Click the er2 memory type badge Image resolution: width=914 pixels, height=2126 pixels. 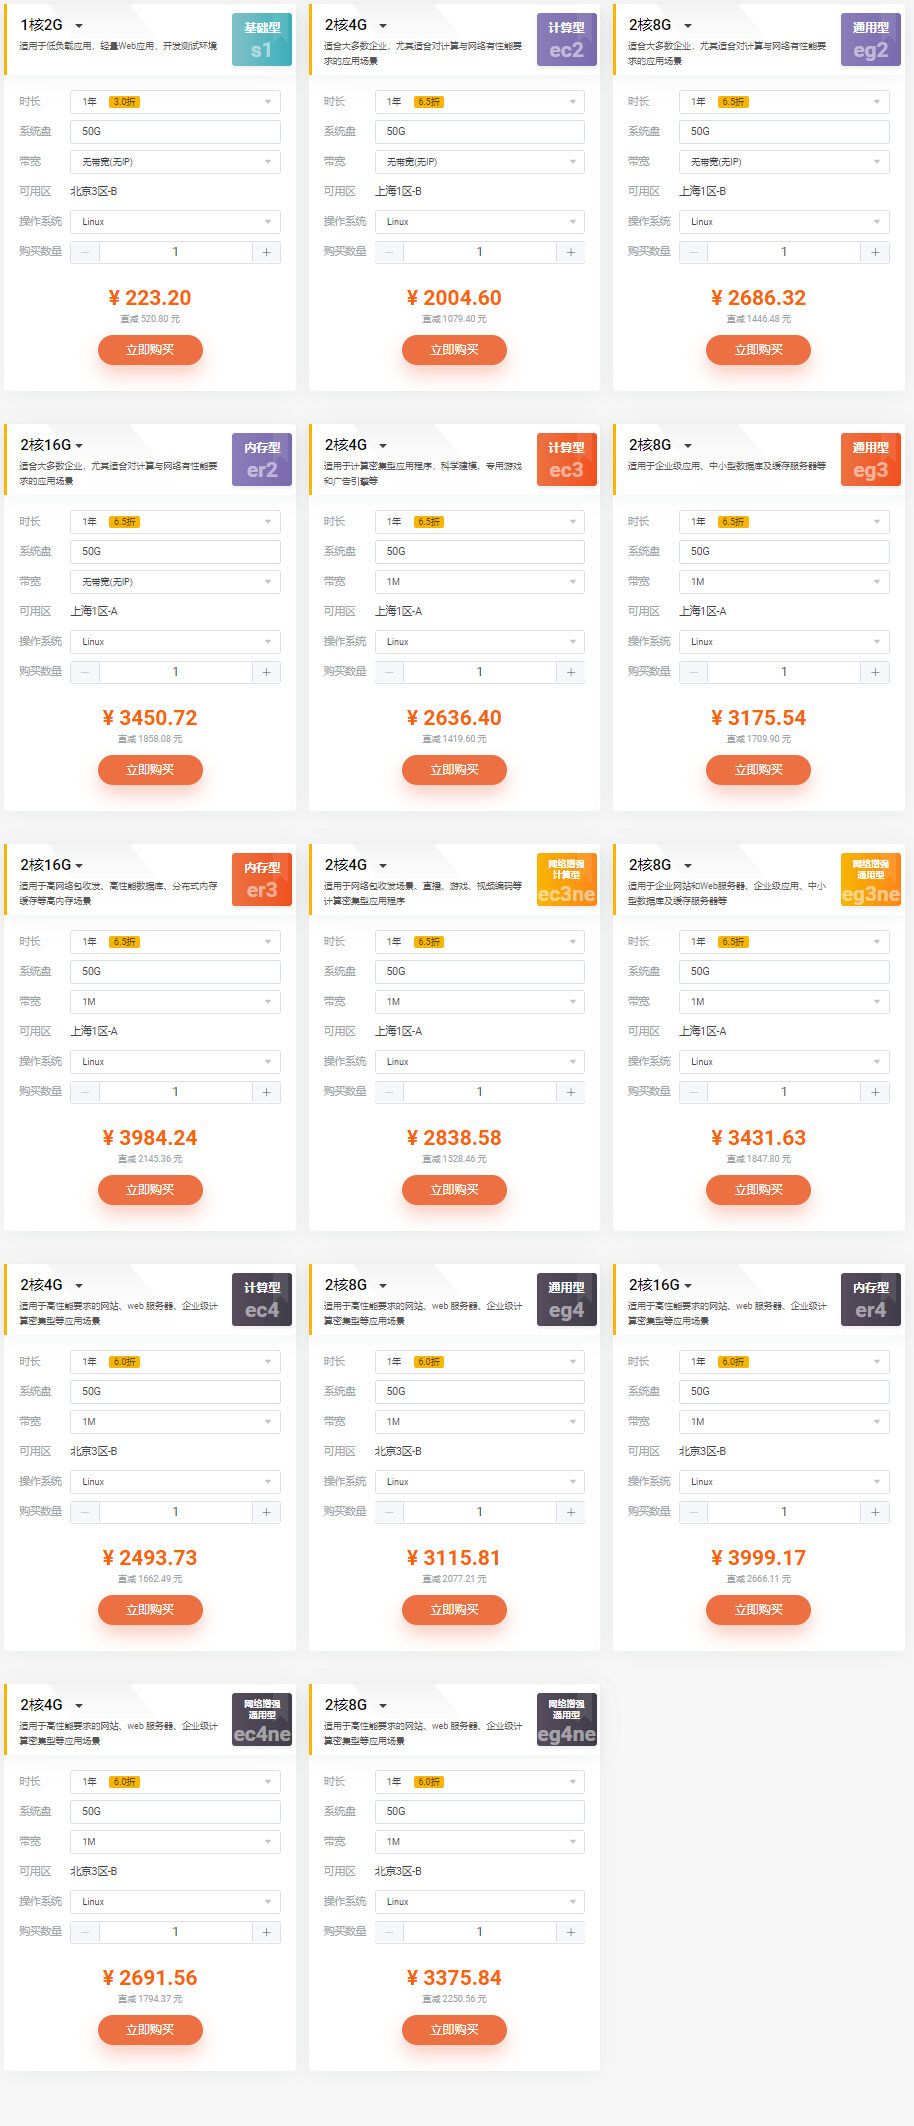tap(262, 460)
